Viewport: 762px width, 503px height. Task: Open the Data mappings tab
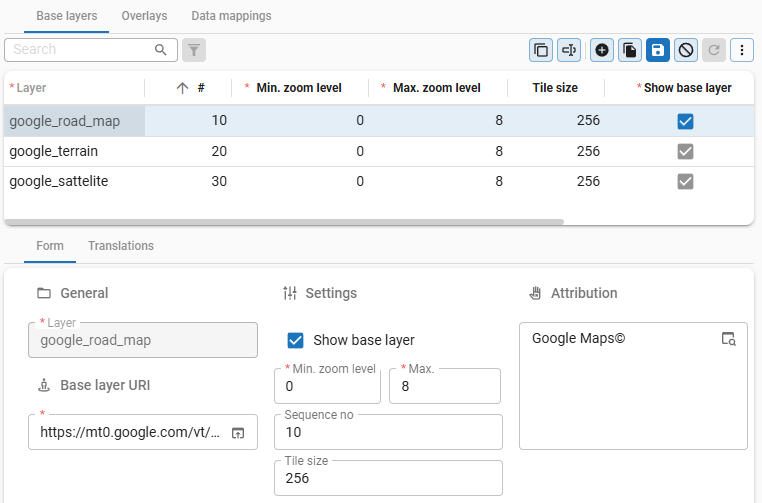[x=231, y=16]
